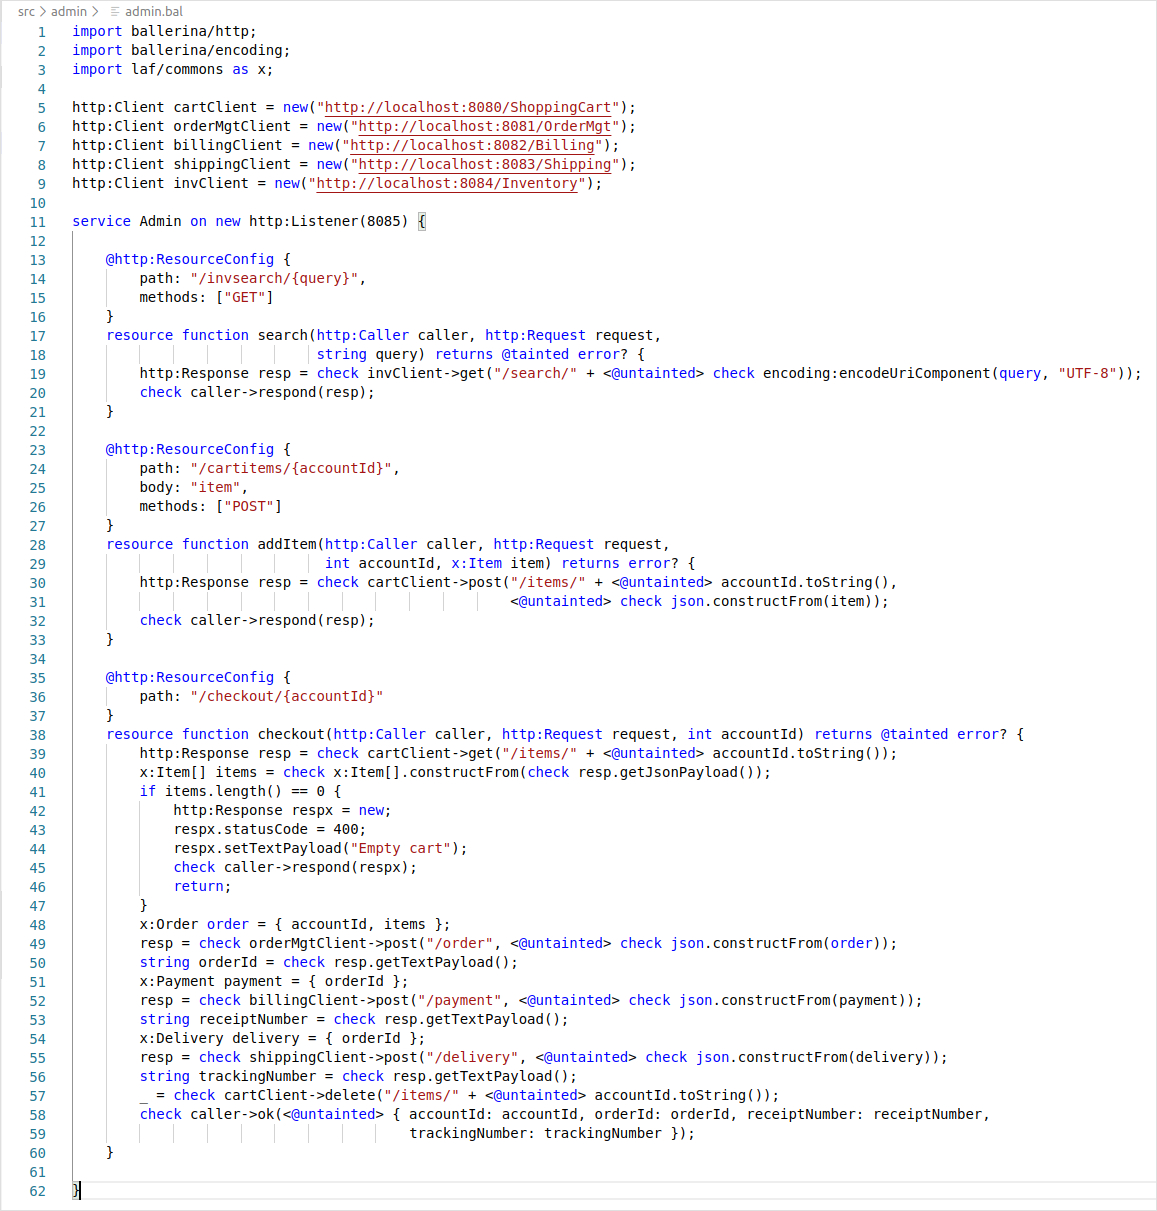
Task: Click 'http:Listener(8085)' text
Action: coord(329,221)
